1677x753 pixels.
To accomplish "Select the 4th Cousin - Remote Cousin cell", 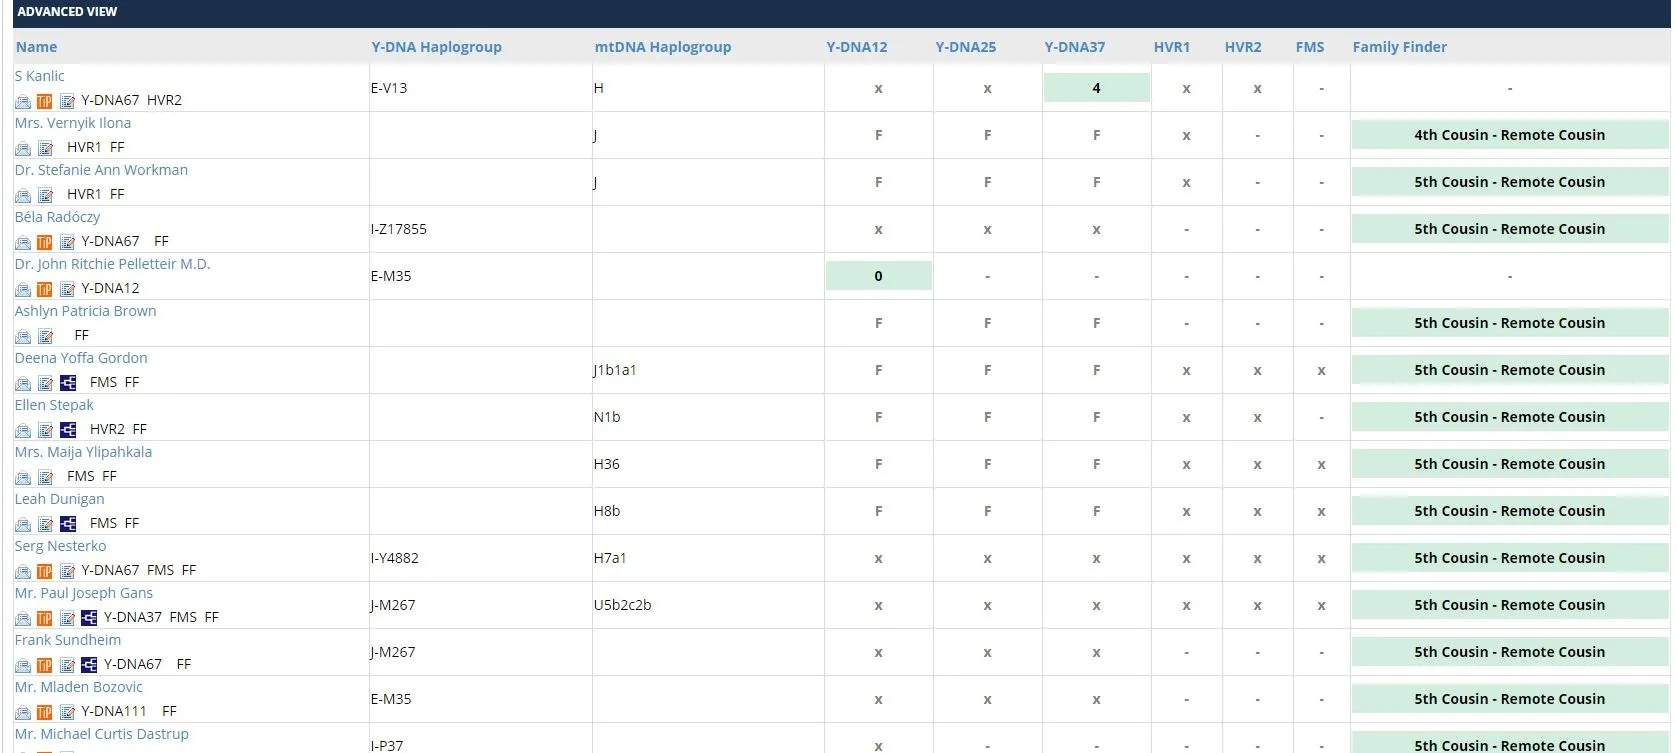I will [x=1509, y=135].
